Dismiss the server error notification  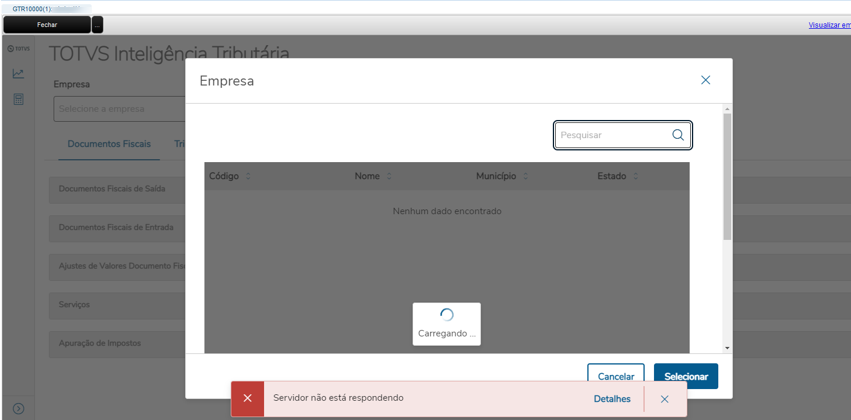coord(665,399)
